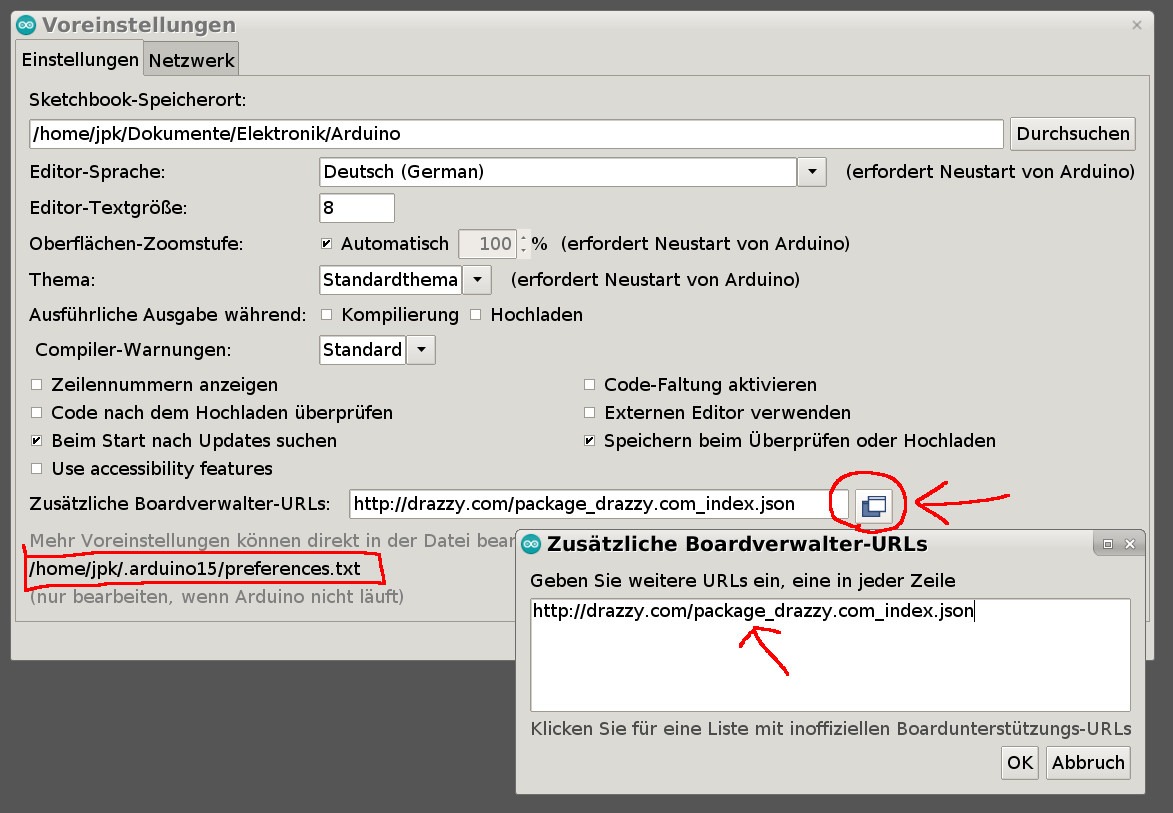
Task: Confirm with the OK button
Action: (1020, 763)
